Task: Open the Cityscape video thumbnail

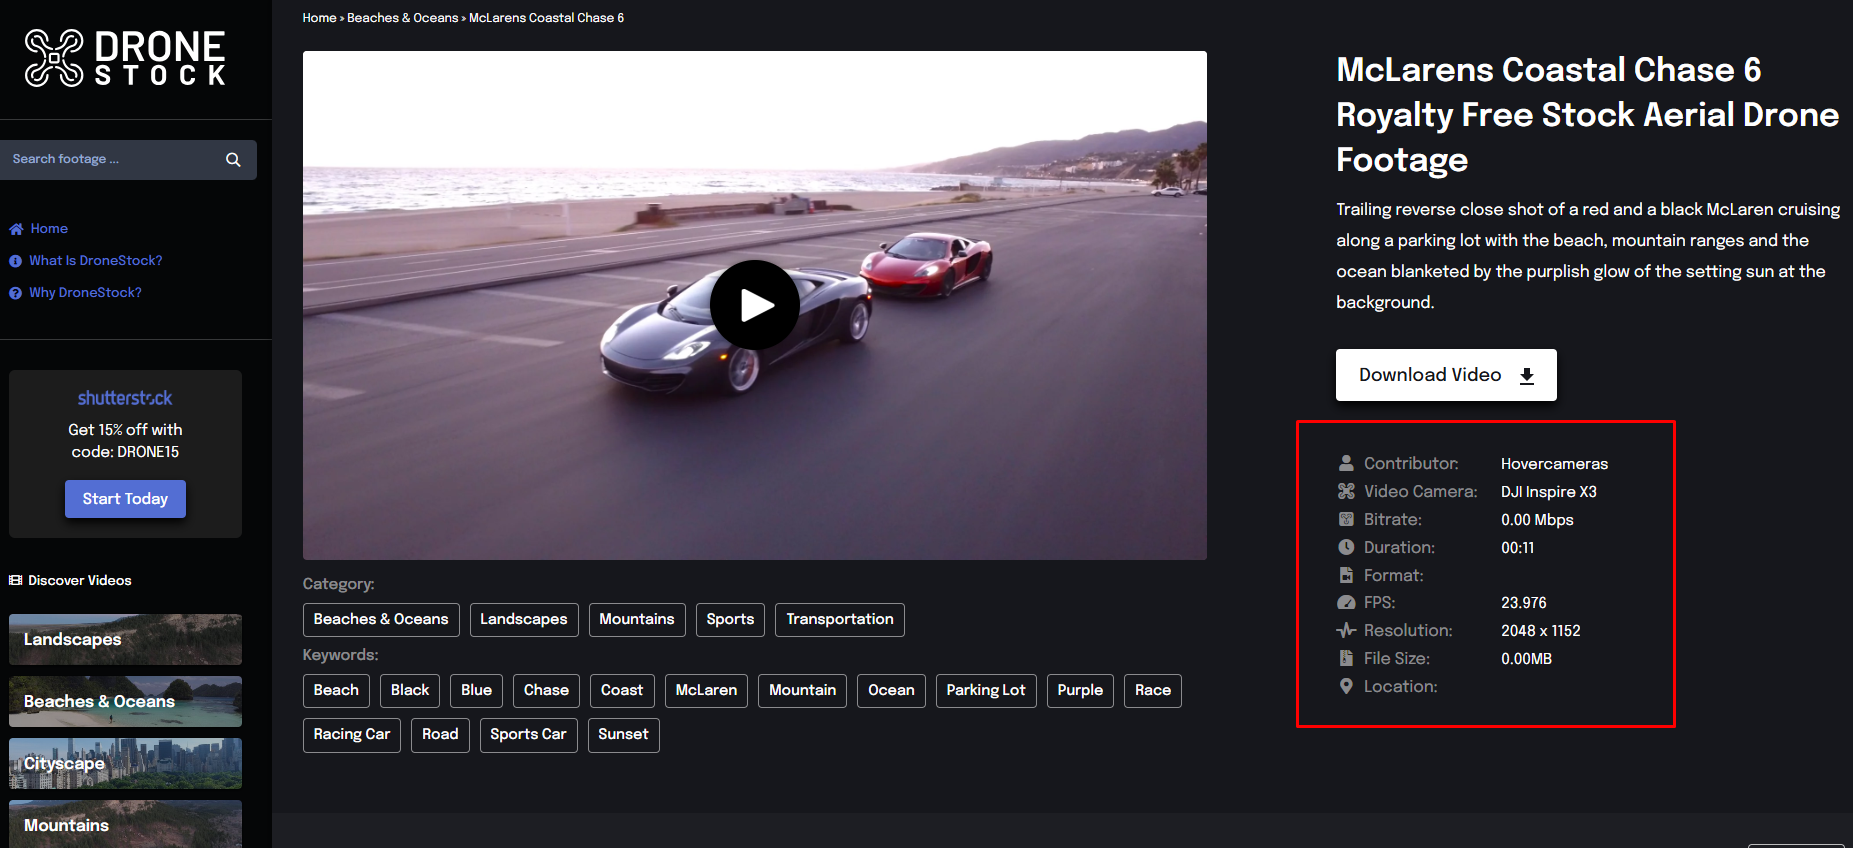Action: (125, 764)
